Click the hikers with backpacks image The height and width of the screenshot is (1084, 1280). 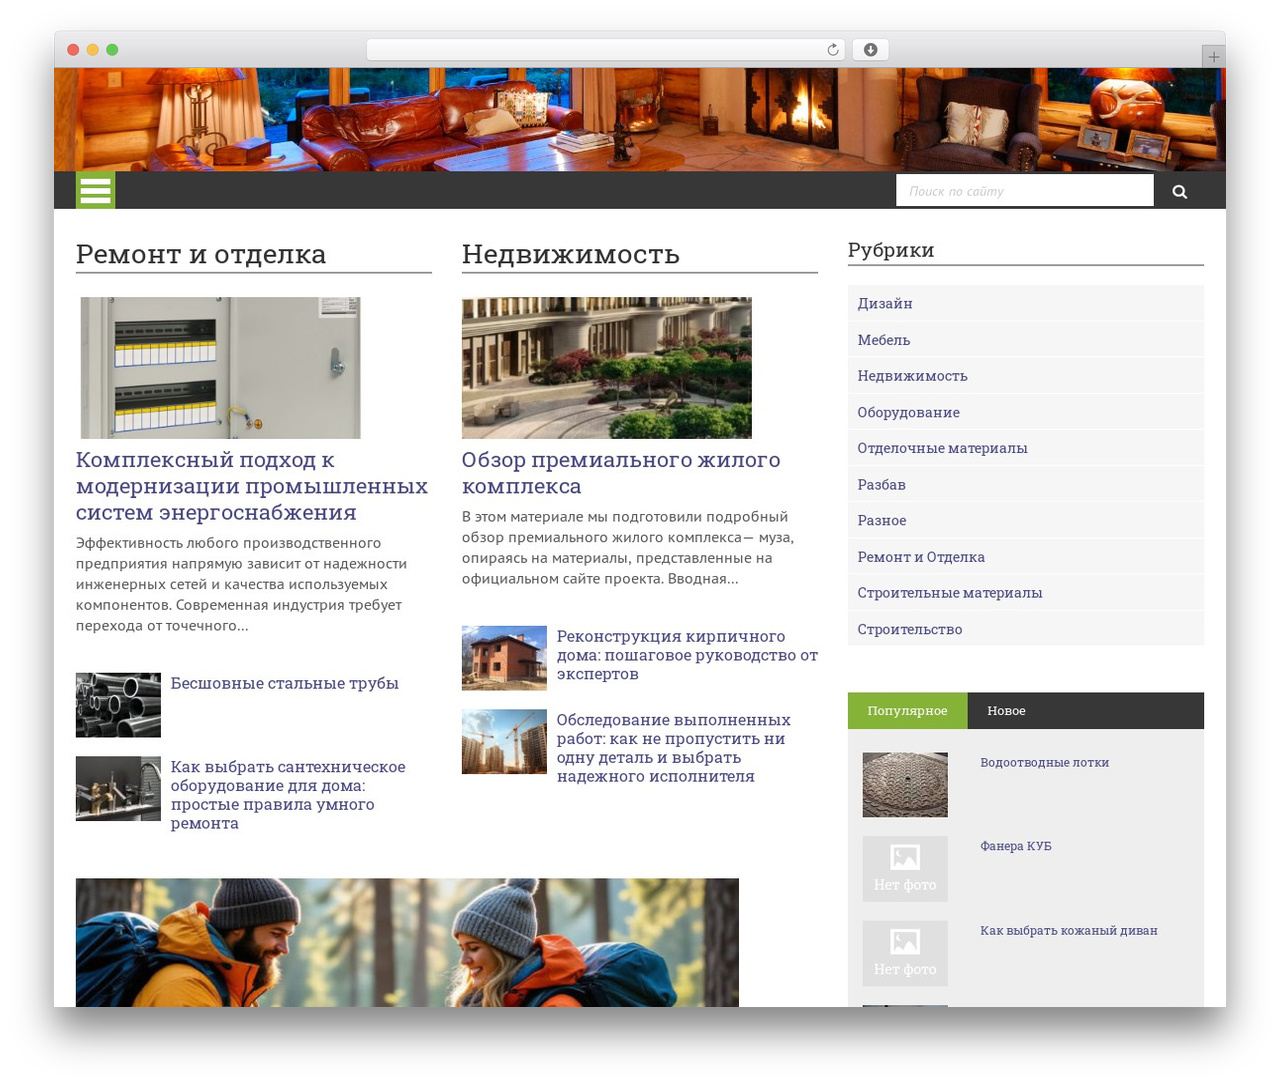pos(407,943)
